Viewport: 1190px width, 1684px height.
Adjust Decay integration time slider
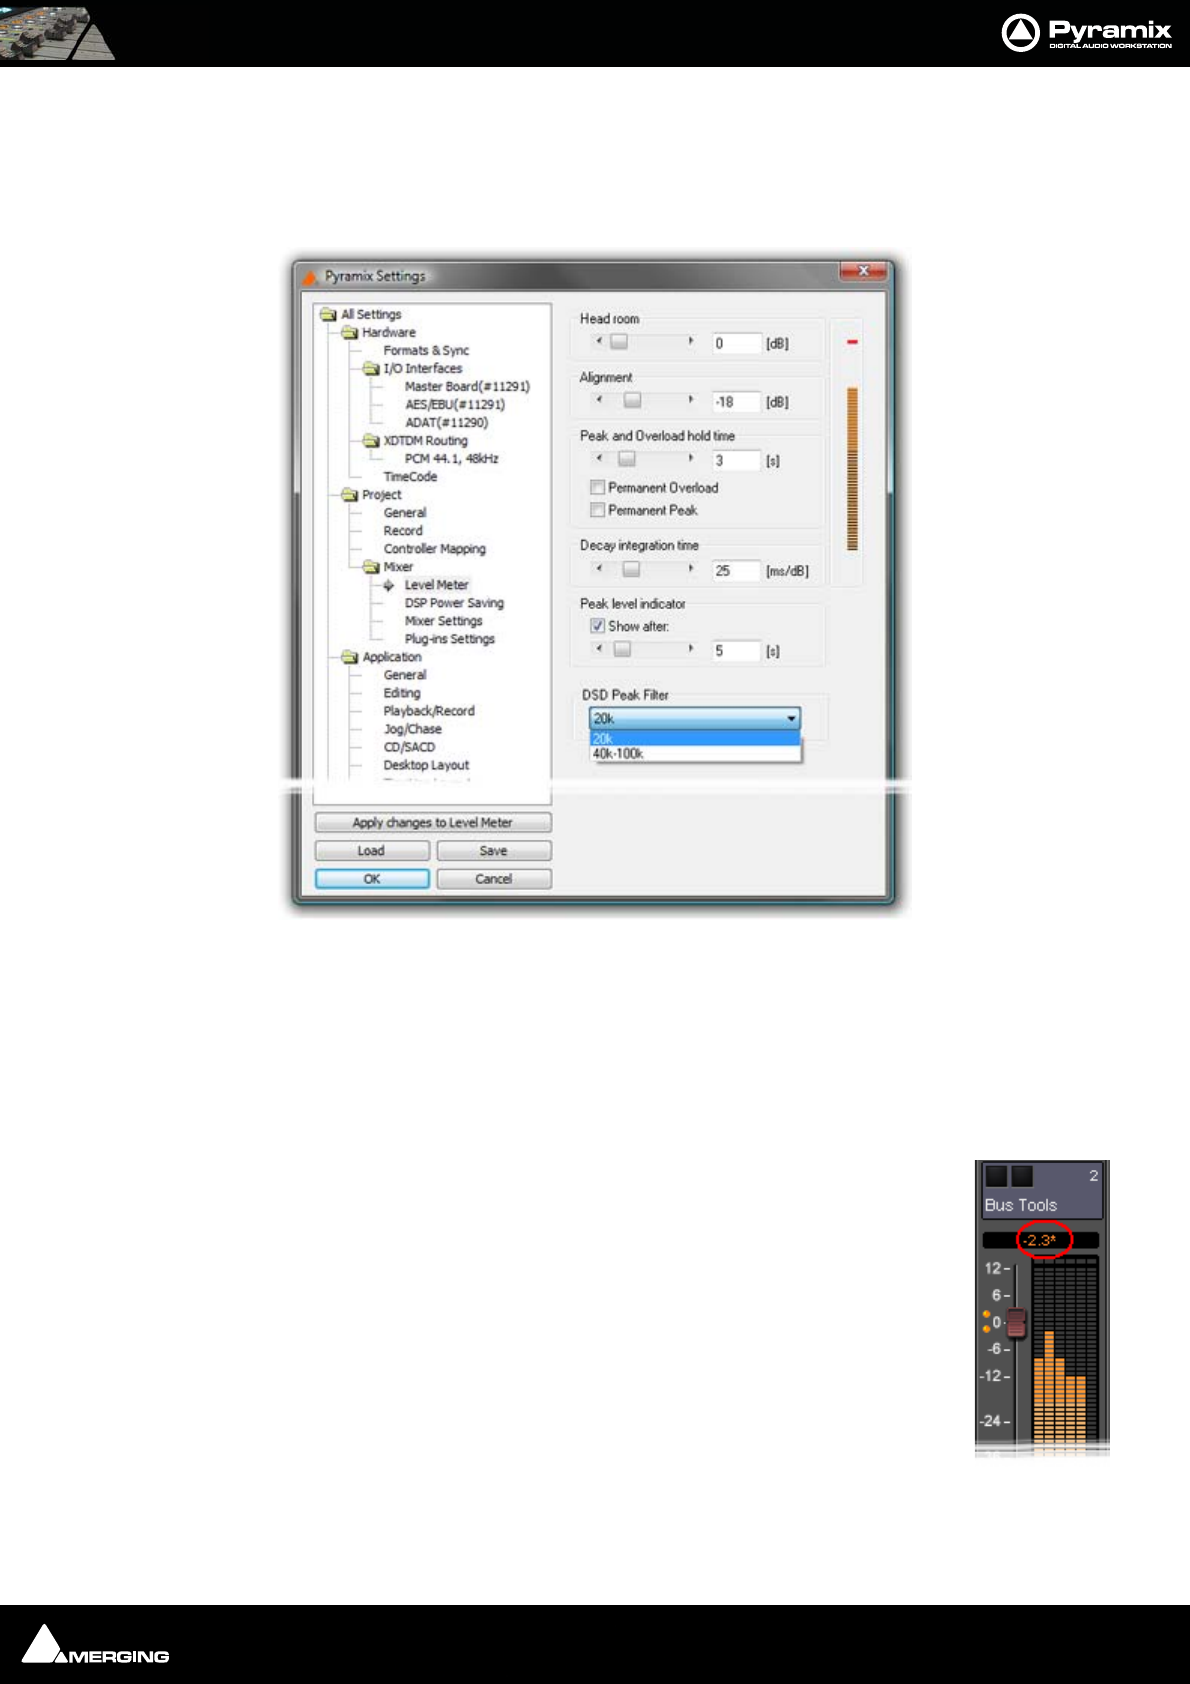[x=630, y=568]
